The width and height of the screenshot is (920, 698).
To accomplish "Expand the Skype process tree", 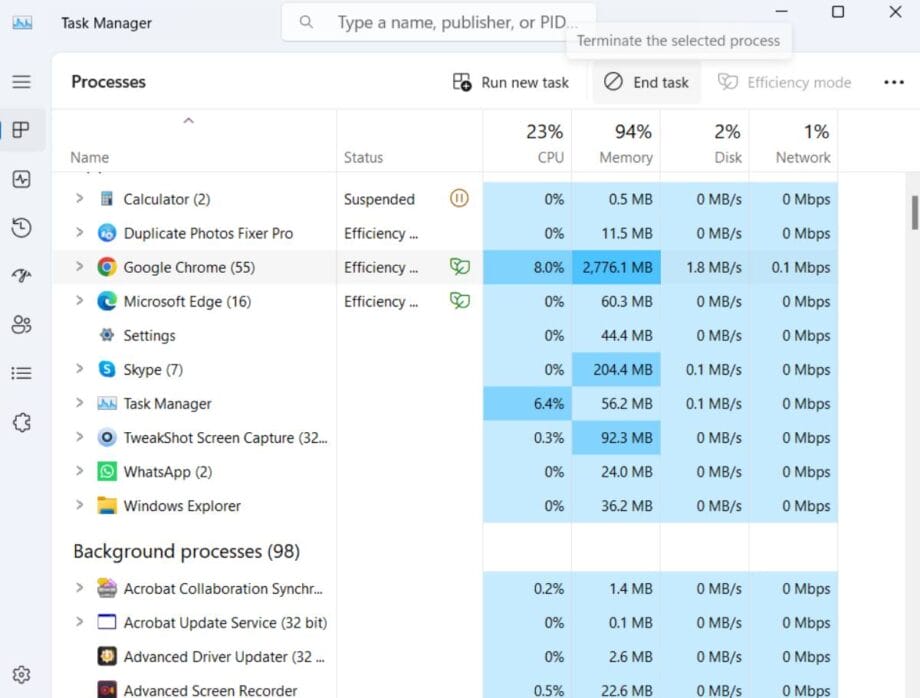I will 80,369.
